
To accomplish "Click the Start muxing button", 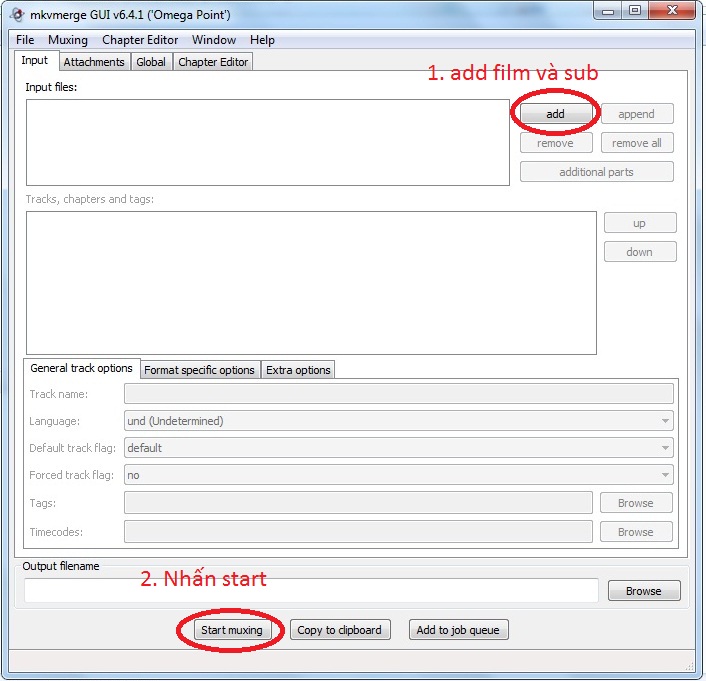I will [231, 630].
